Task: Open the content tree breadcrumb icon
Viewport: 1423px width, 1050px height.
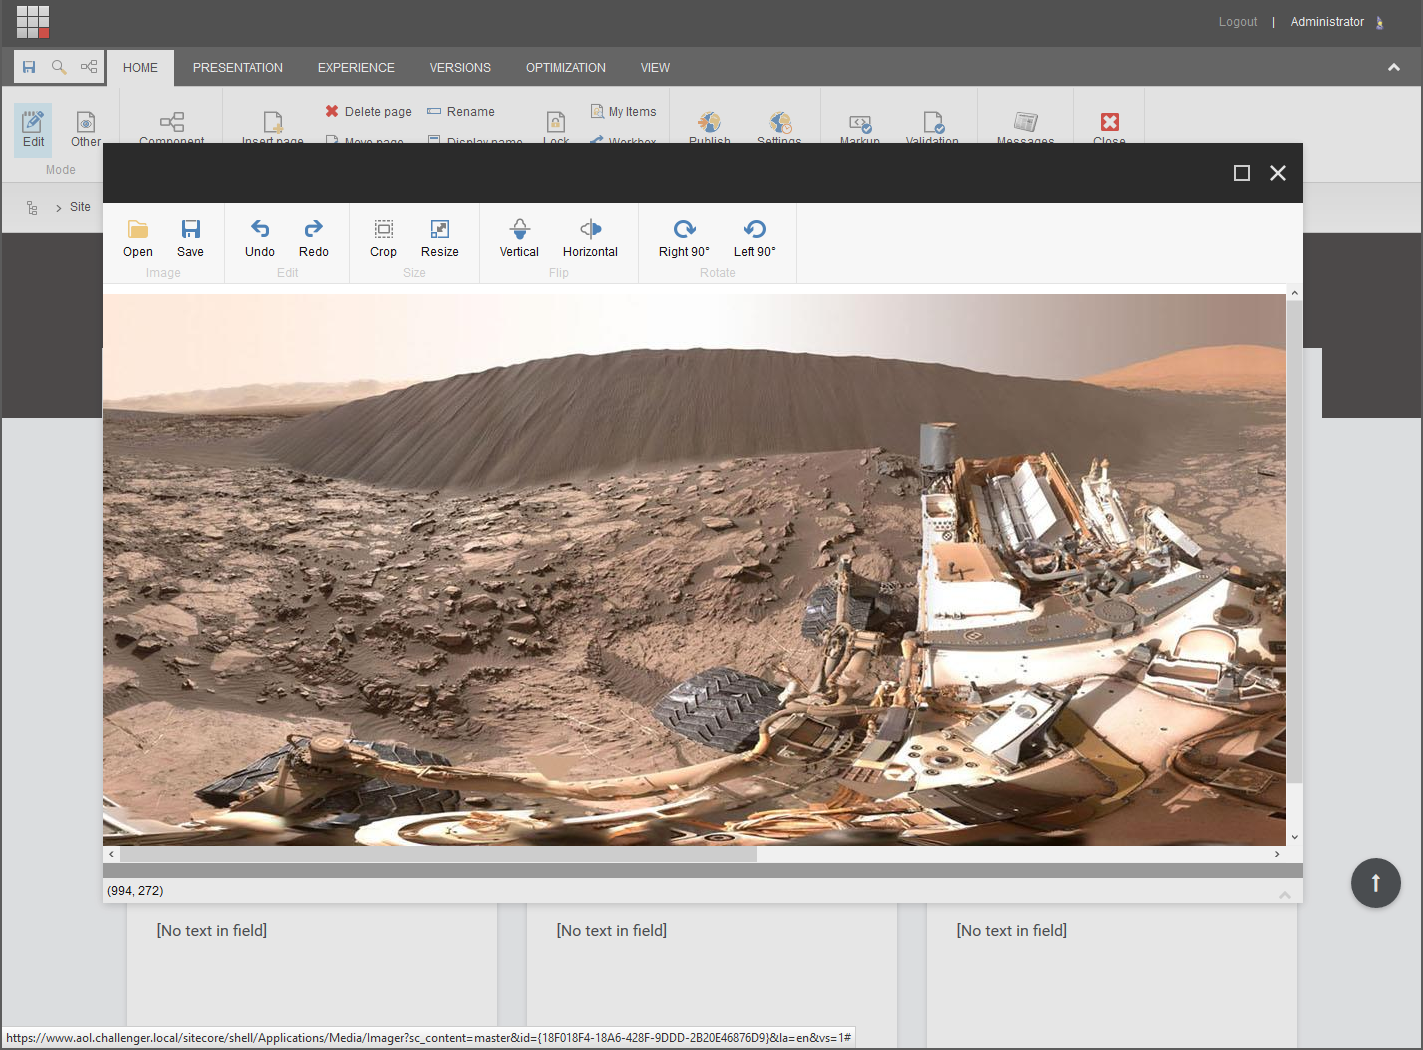Action: 32,207
